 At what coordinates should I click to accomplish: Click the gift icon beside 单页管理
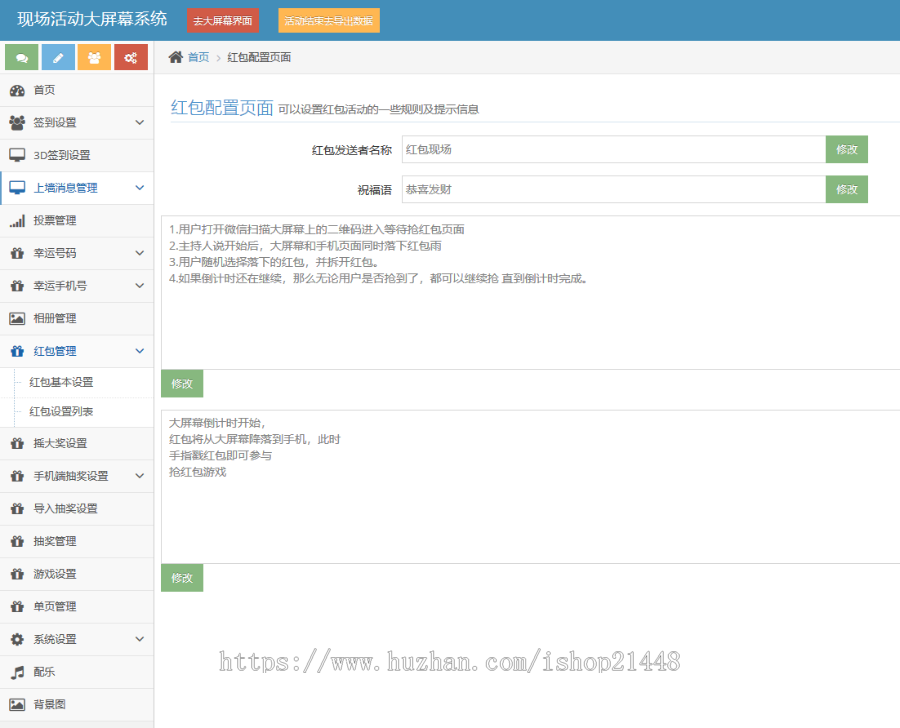(x=17, y=607)
